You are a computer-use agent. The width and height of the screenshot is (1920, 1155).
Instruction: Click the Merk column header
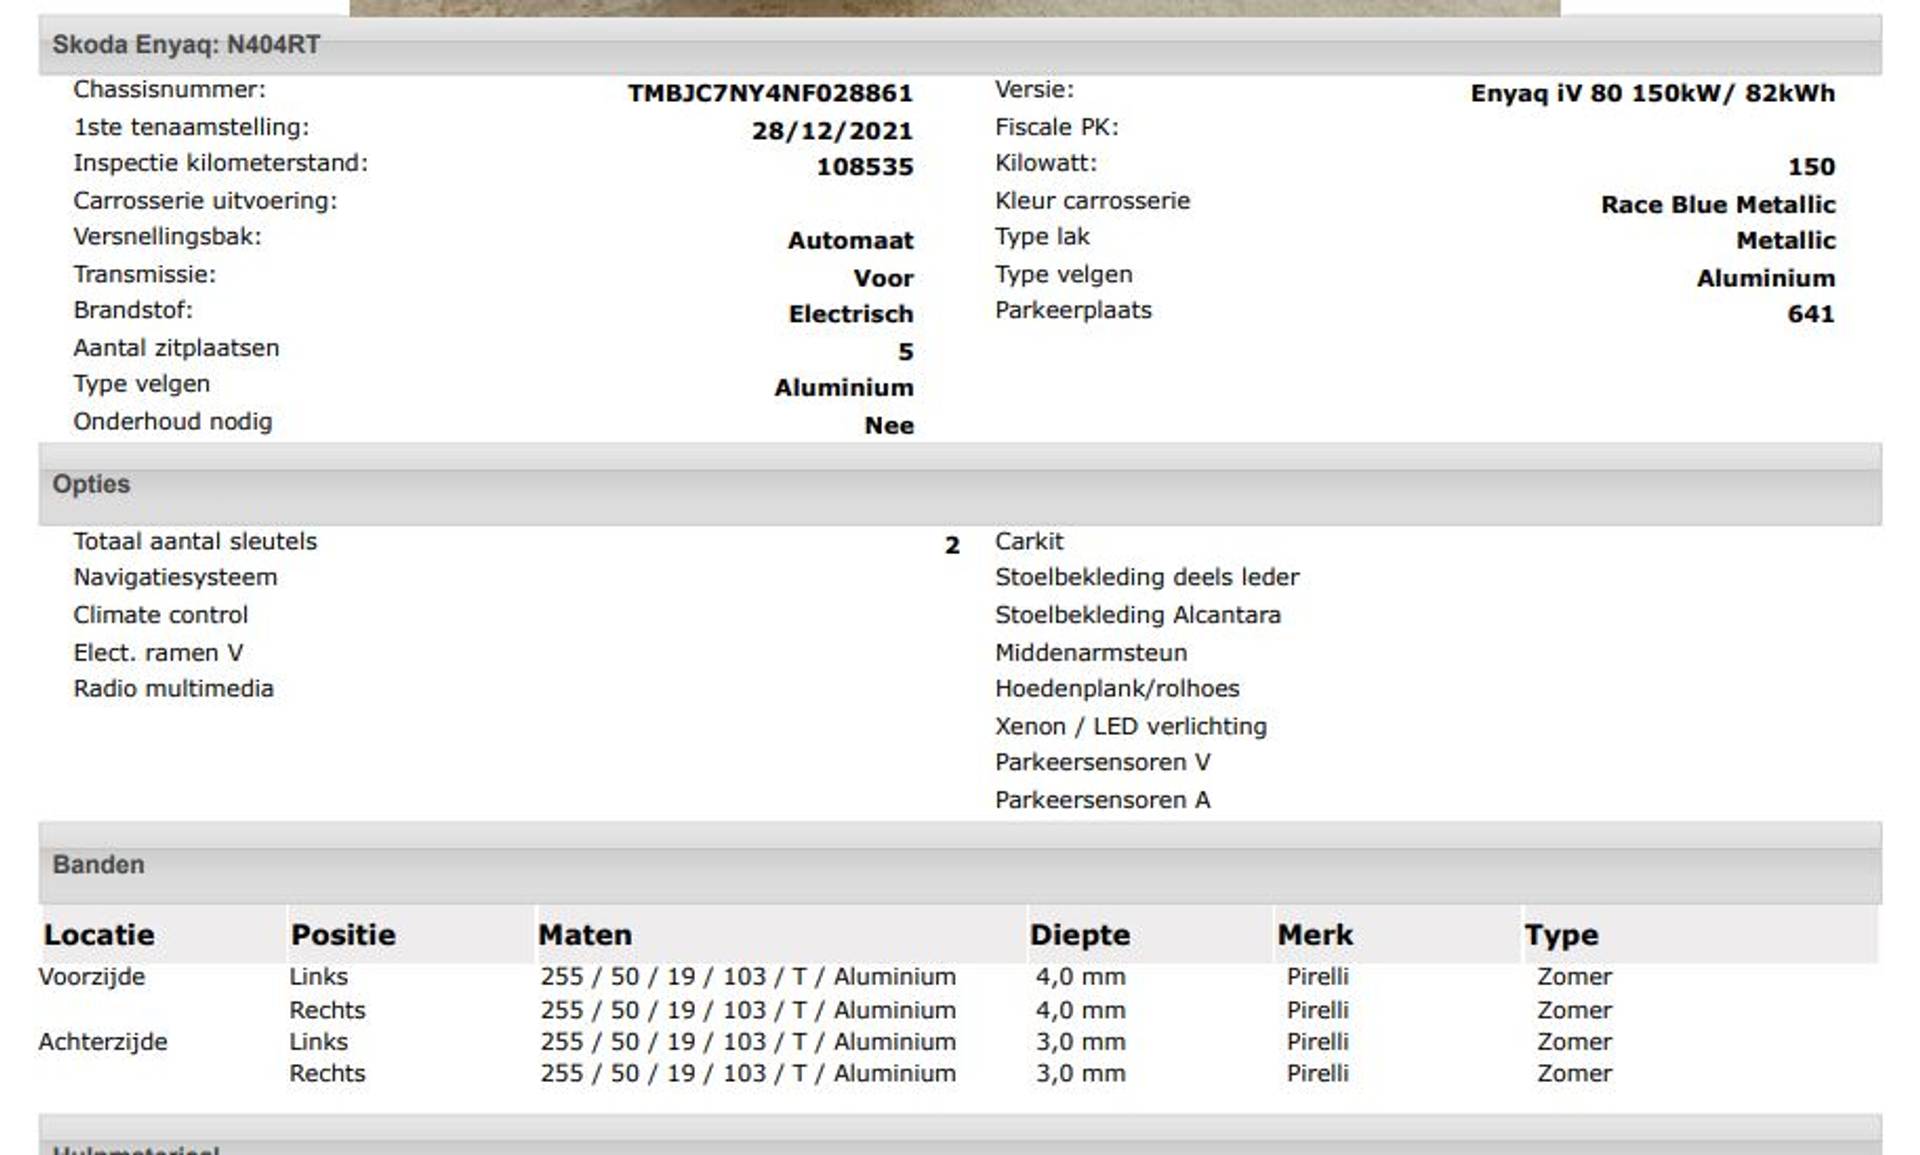1315,935
